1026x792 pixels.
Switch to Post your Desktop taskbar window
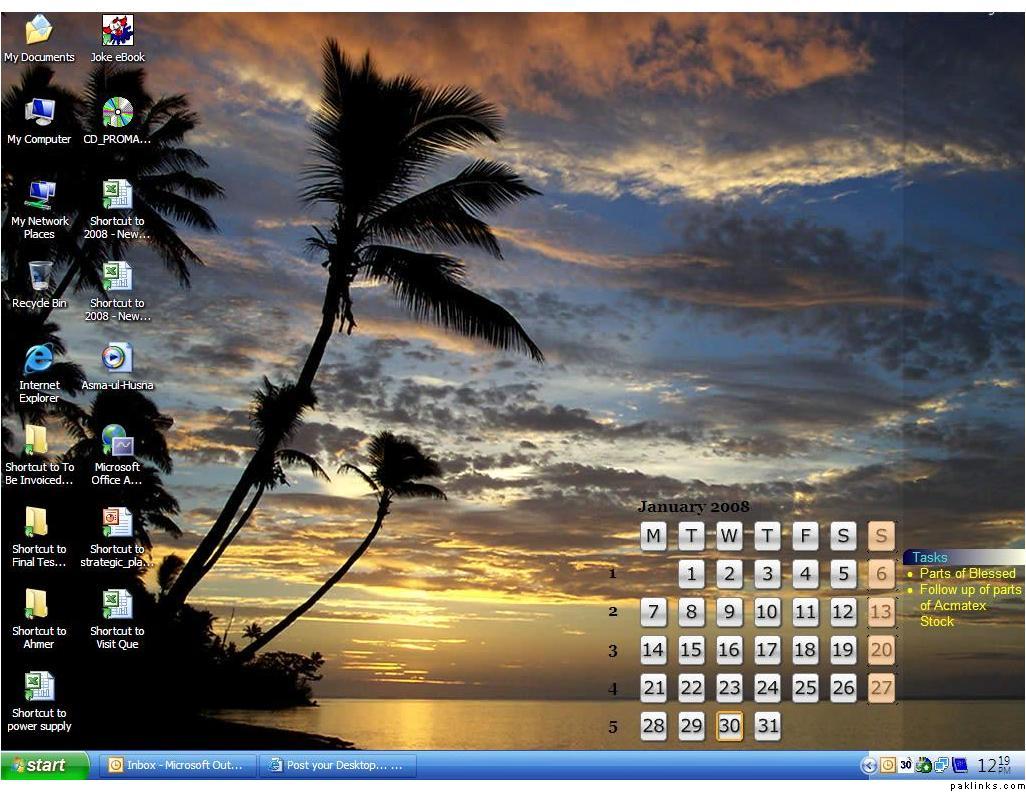(x=338, y=765)
